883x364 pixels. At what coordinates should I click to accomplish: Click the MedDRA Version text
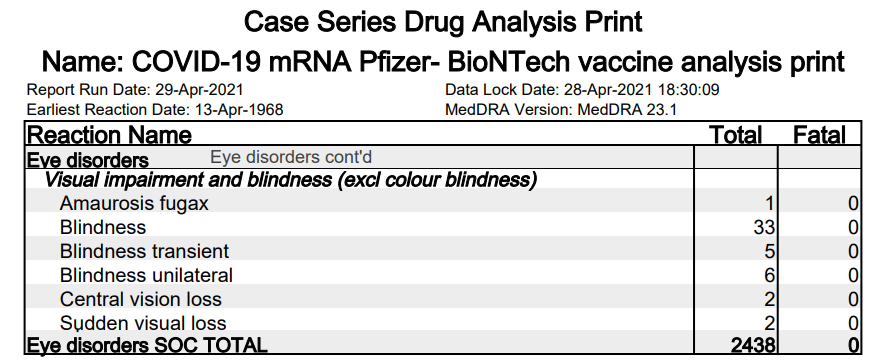[561, 109]
